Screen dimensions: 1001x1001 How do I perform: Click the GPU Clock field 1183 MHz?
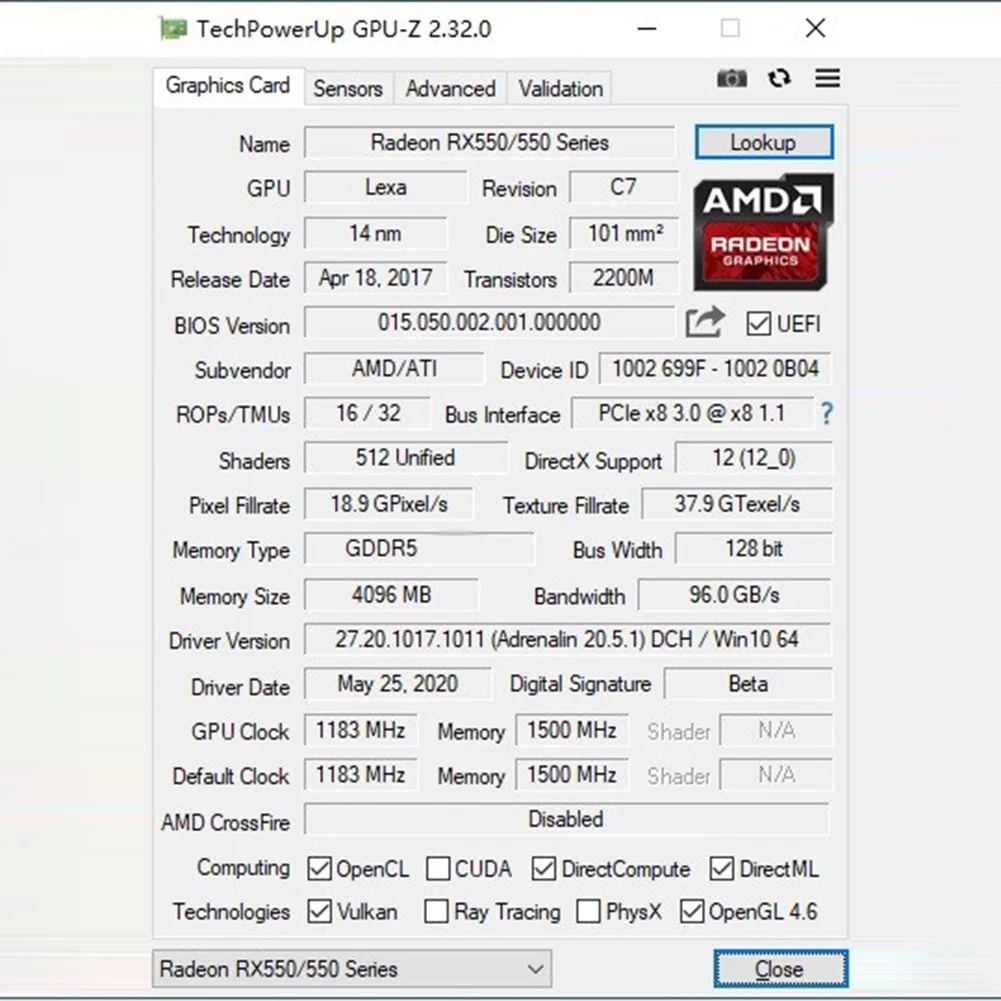(361, 730)
